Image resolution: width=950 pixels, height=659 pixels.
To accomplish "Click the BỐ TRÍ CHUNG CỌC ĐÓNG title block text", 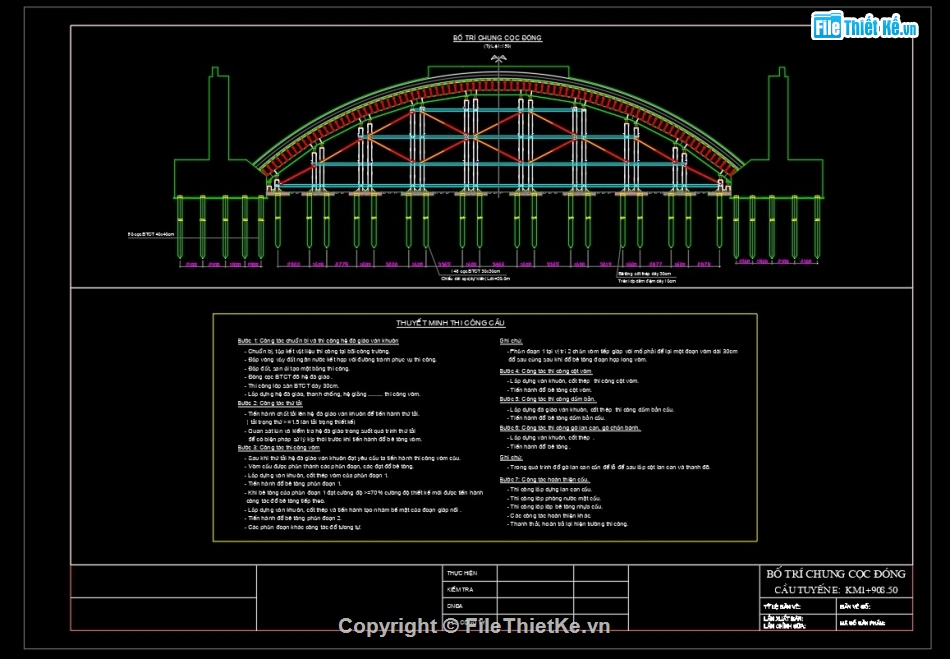I will [836, 574].
